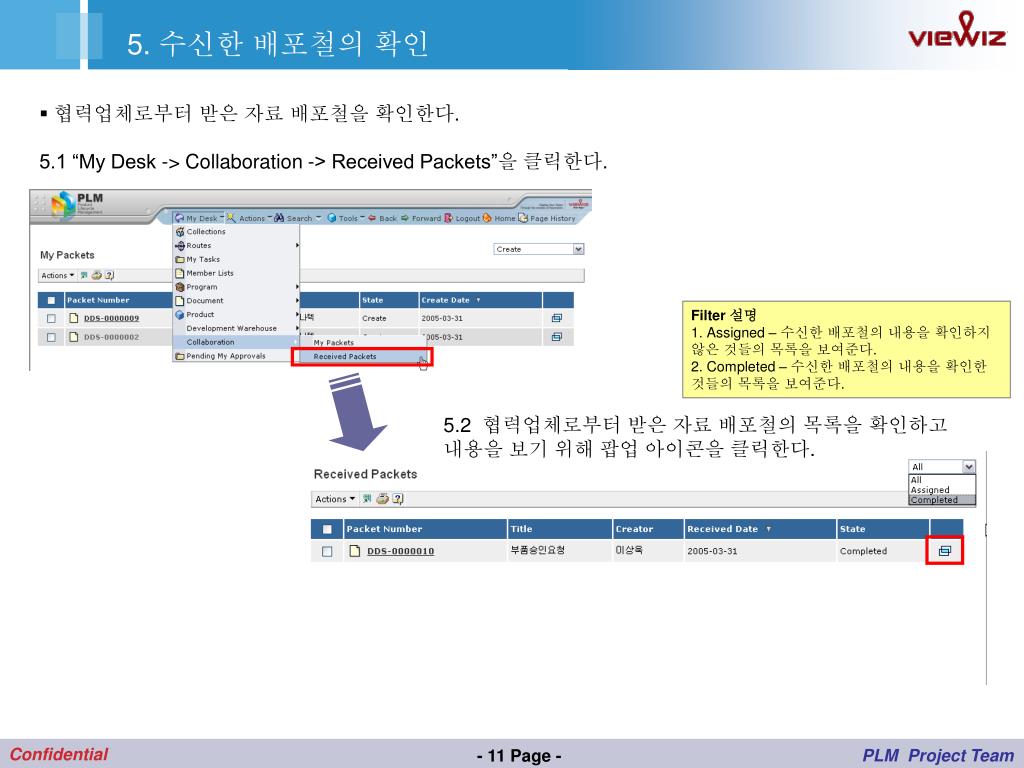Image resolution: width=1024 pixels, height=768 pixels.
Task: Click printer icon in My Packets toolbar
Action: [x=97, y=276]
